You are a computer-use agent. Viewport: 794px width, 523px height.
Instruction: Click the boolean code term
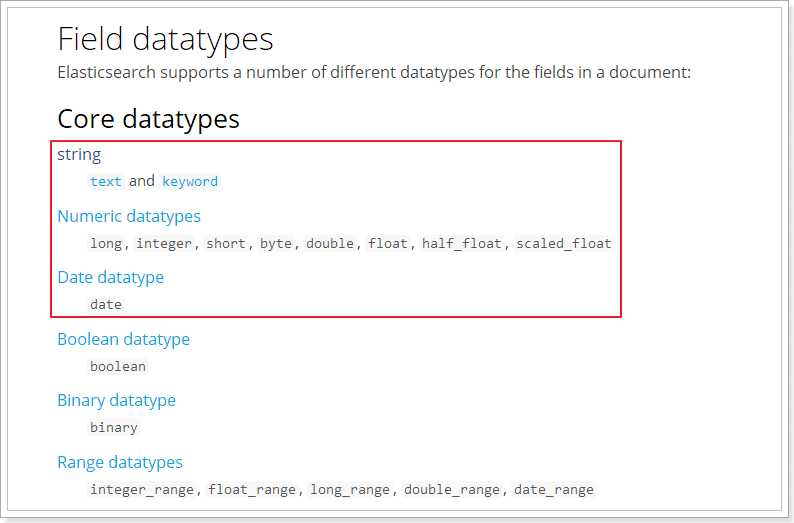[x=118, y=367]
